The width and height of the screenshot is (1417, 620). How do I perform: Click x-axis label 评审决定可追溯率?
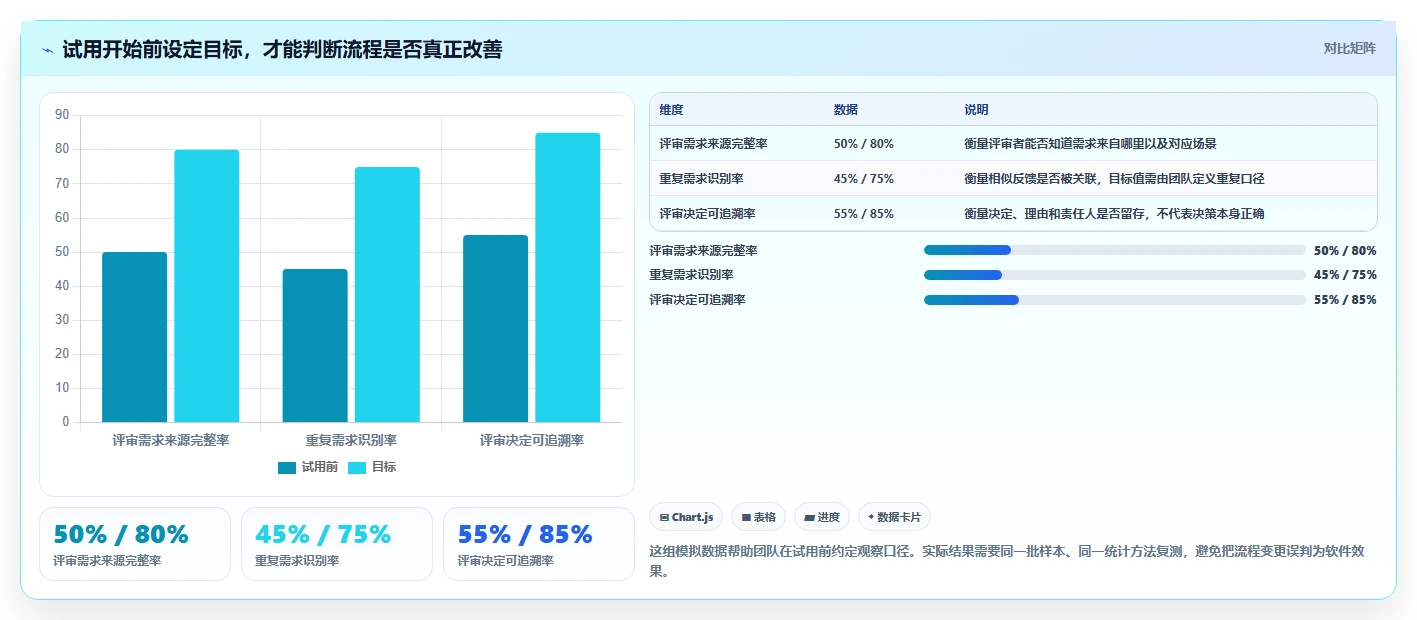click(532, 440)
